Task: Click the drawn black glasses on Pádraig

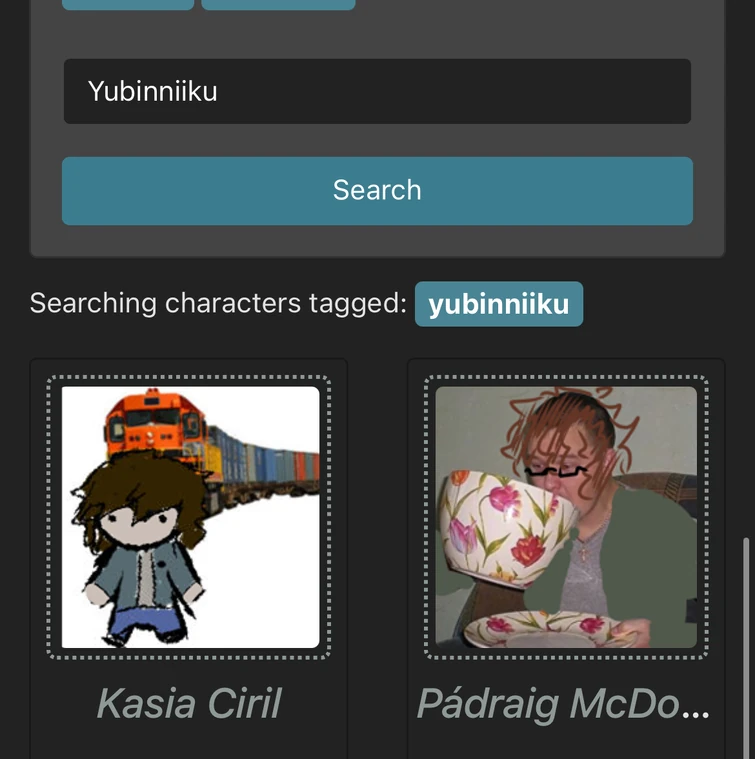Action: pos(556,471)
